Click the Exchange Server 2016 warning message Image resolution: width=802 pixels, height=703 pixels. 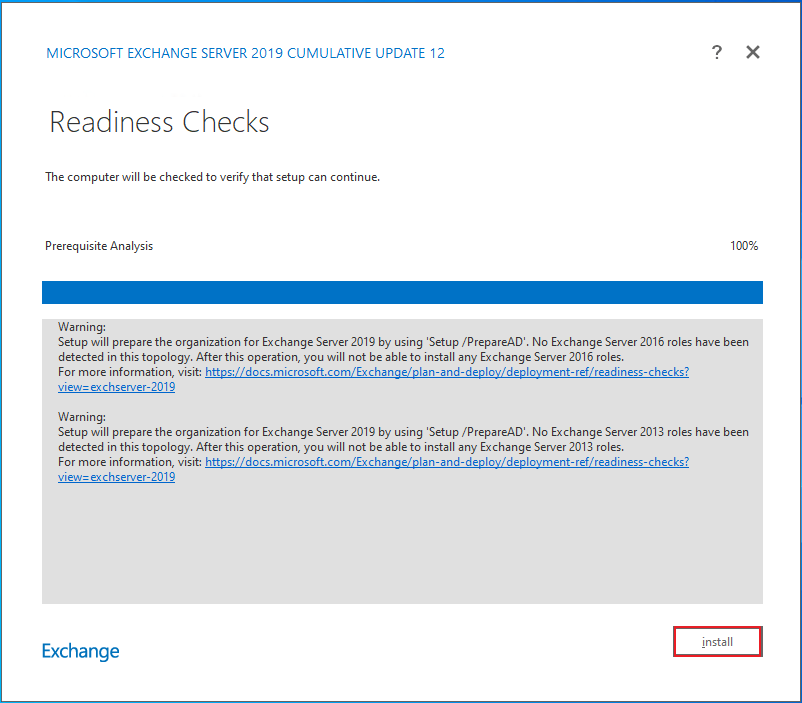point(403,349)
